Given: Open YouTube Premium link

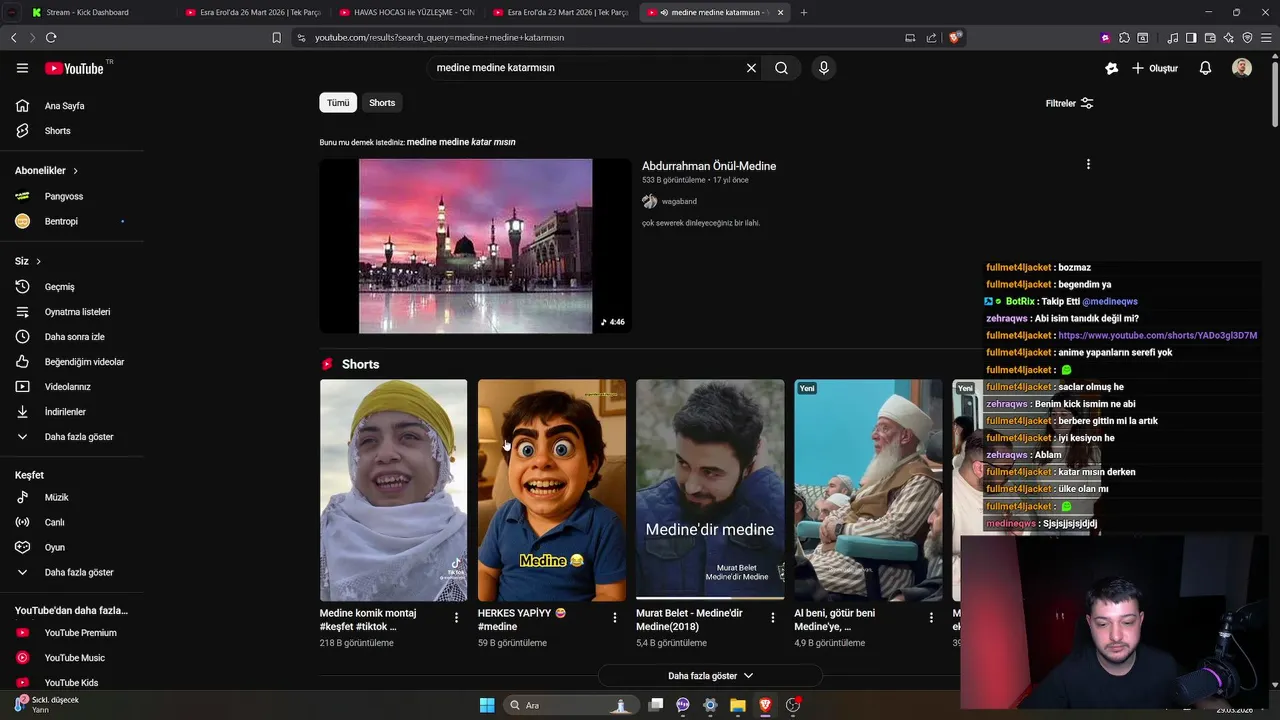Looking at the screenshot, I should 80,633.
